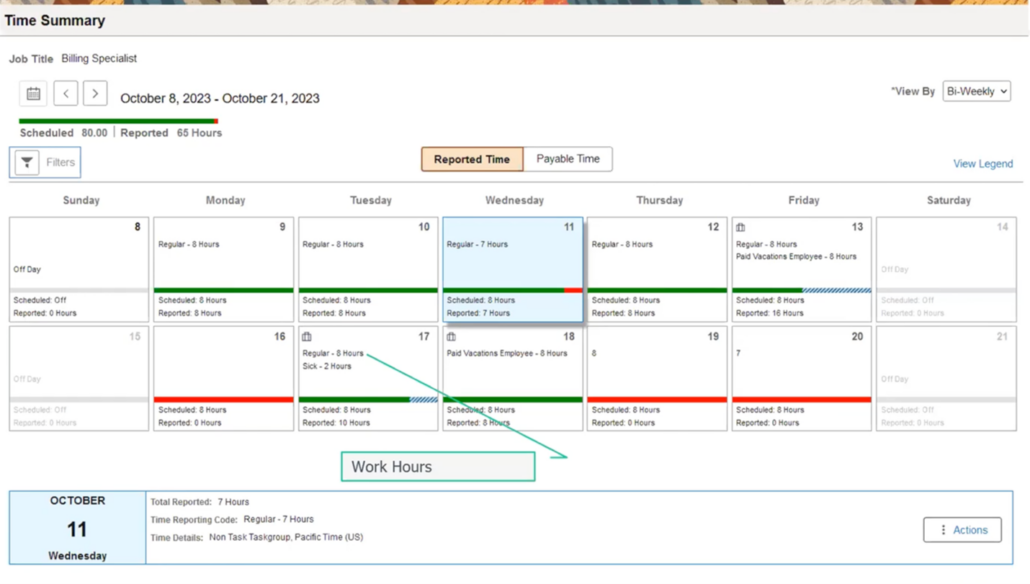This screenshot has height=584, width=1030.
Task: Keep Reported Time view selected
Action: 471,158
